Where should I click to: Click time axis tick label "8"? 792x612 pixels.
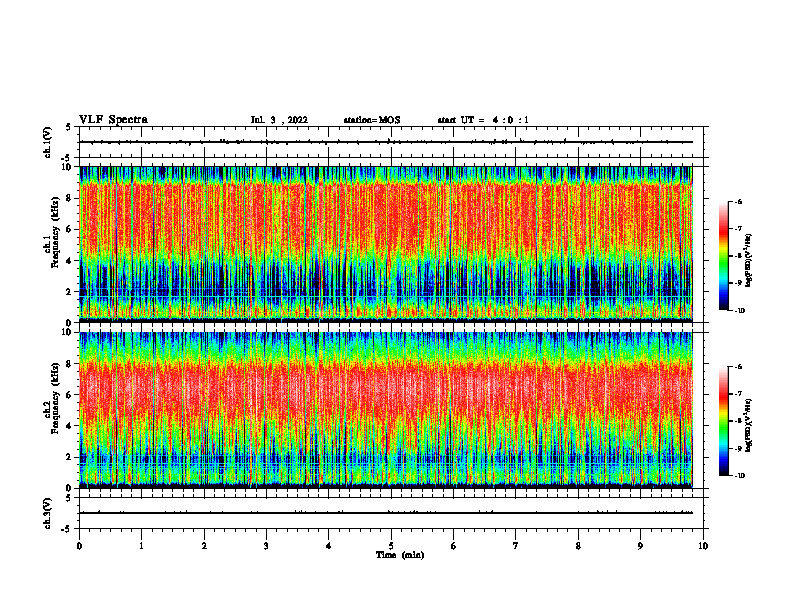pos(578,546)
